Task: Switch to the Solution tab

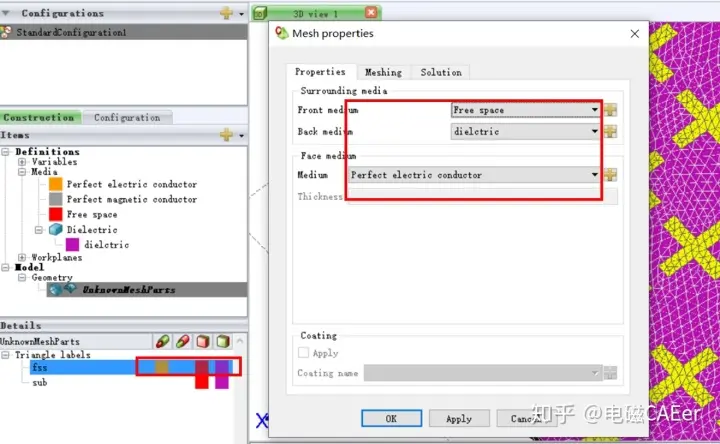Action: pos(441,72)
